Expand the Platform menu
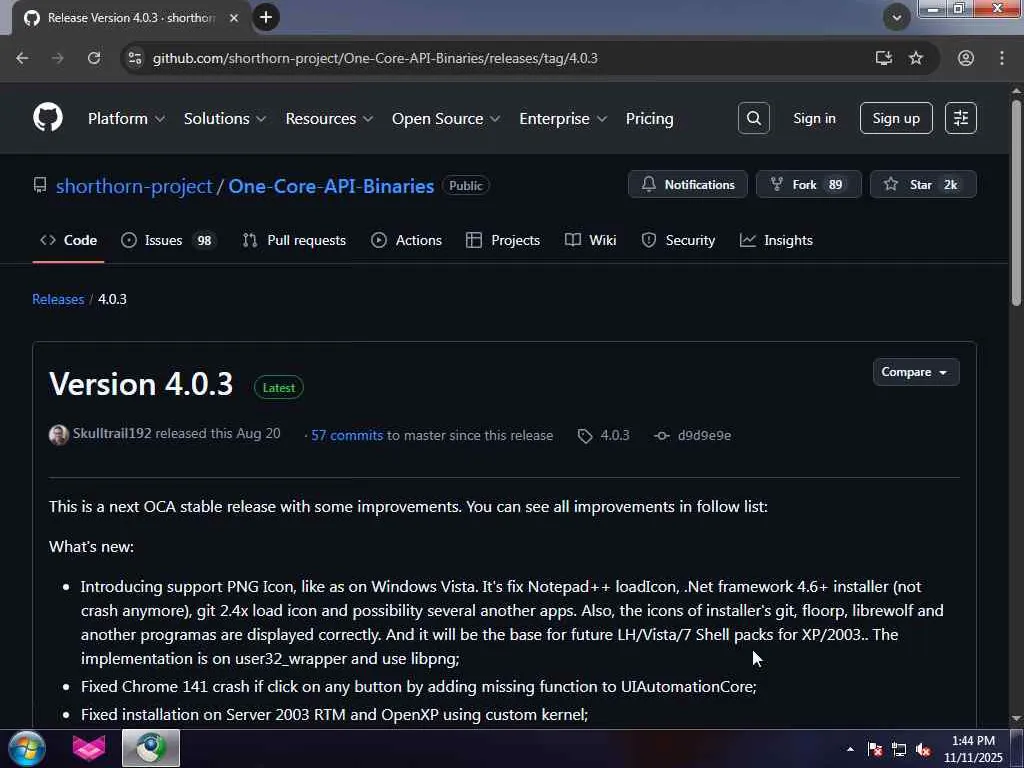This screenshot has width=1024, height=768. point(126,119)
